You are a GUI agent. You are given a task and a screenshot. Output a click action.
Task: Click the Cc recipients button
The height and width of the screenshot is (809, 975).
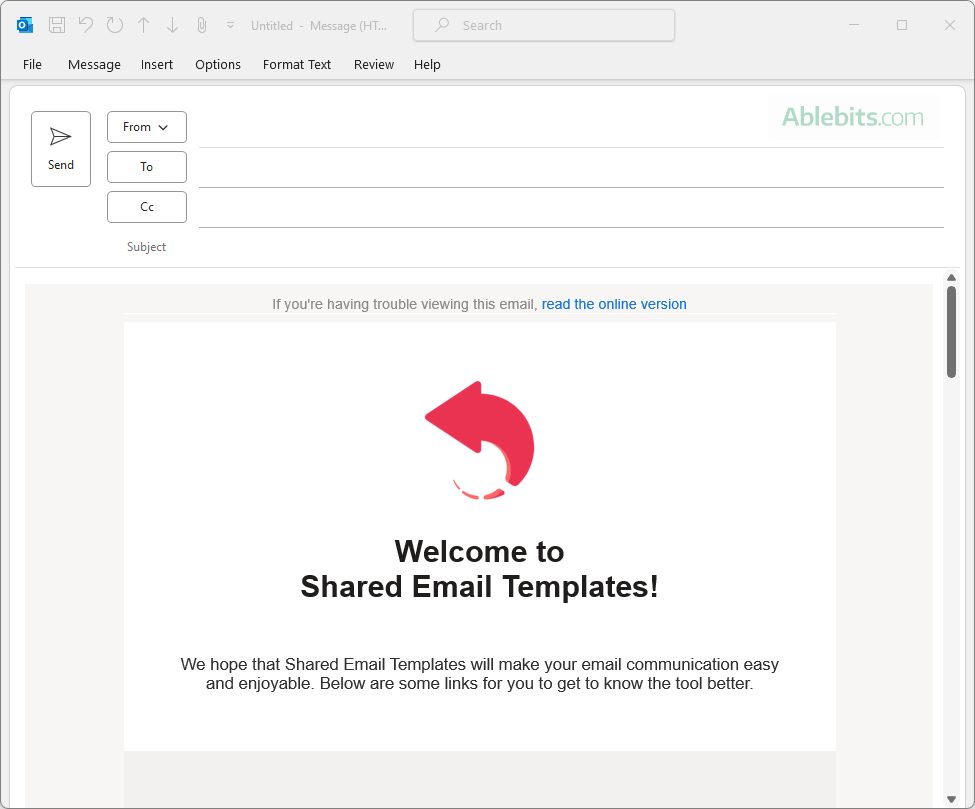click(x=147, y=207)
